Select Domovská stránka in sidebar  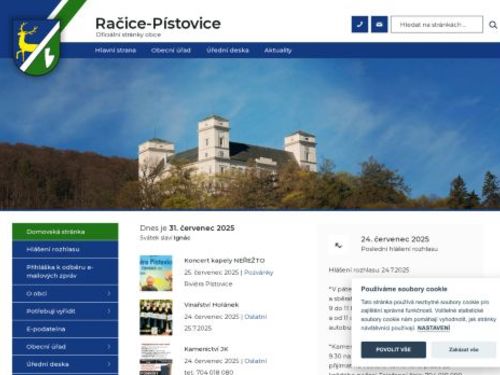tap(65, 232)
